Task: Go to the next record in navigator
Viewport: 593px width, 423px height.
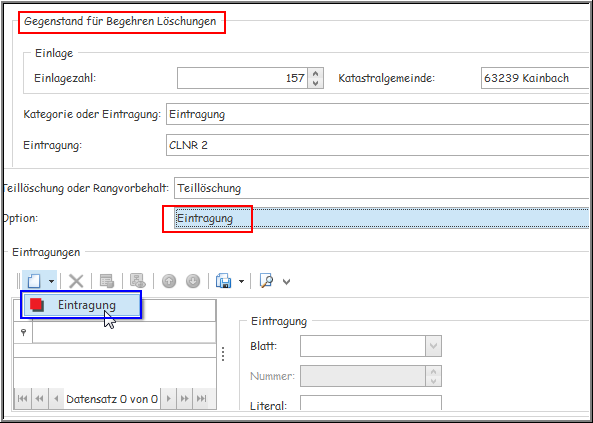Action: click(x=169, y=398)
